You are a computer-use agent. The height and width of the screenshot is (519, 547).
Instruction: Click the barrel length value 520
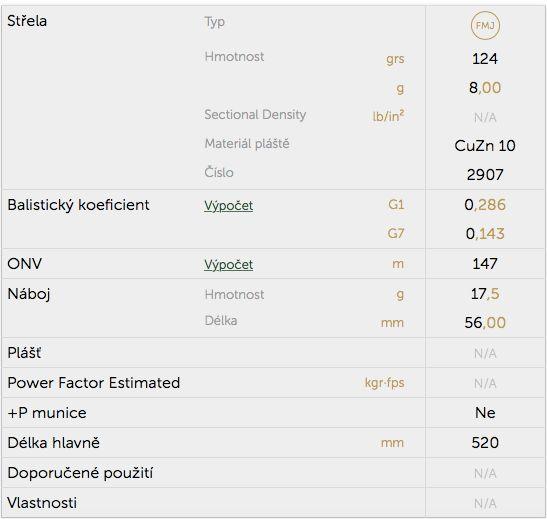pyautogui.click(x=485, y=443)
